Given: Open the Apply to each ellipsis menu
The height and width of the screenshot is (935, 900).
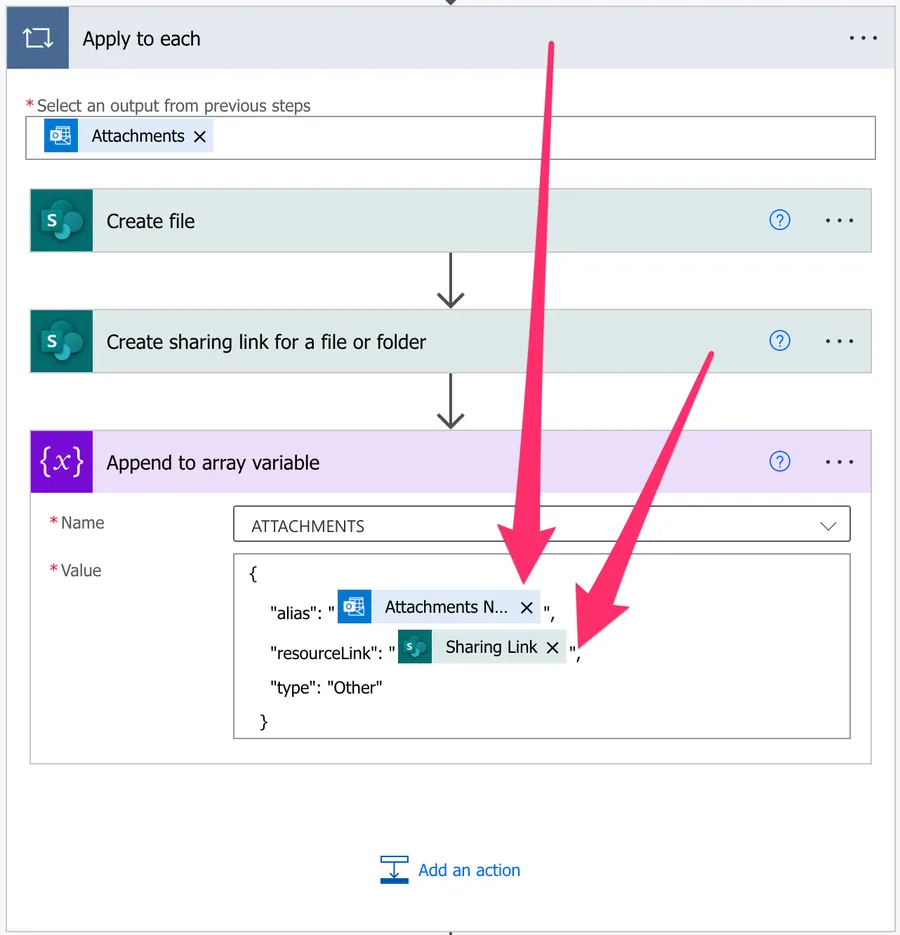Looking at the screenshot, I should 862,39.
